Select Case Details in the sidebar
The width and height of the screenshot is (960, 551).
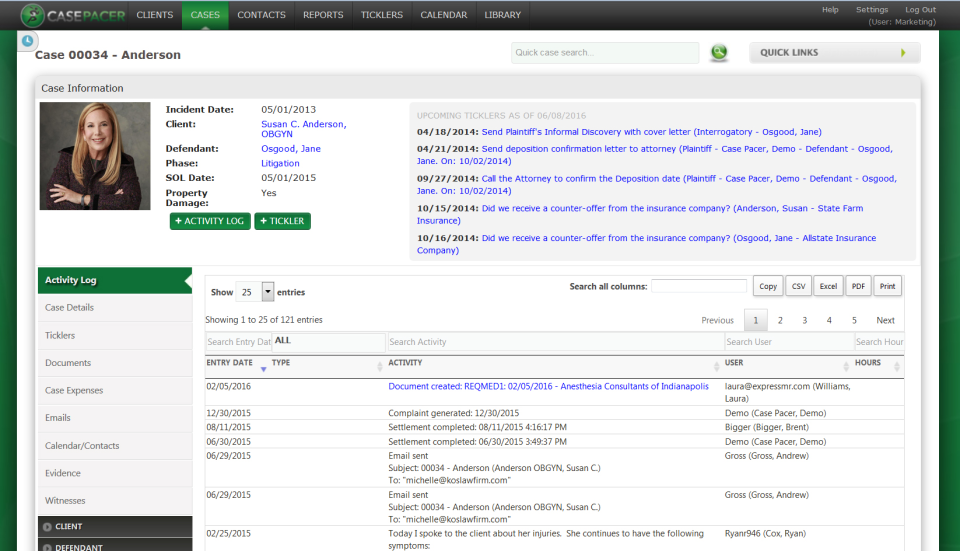[x=115, y=308]
